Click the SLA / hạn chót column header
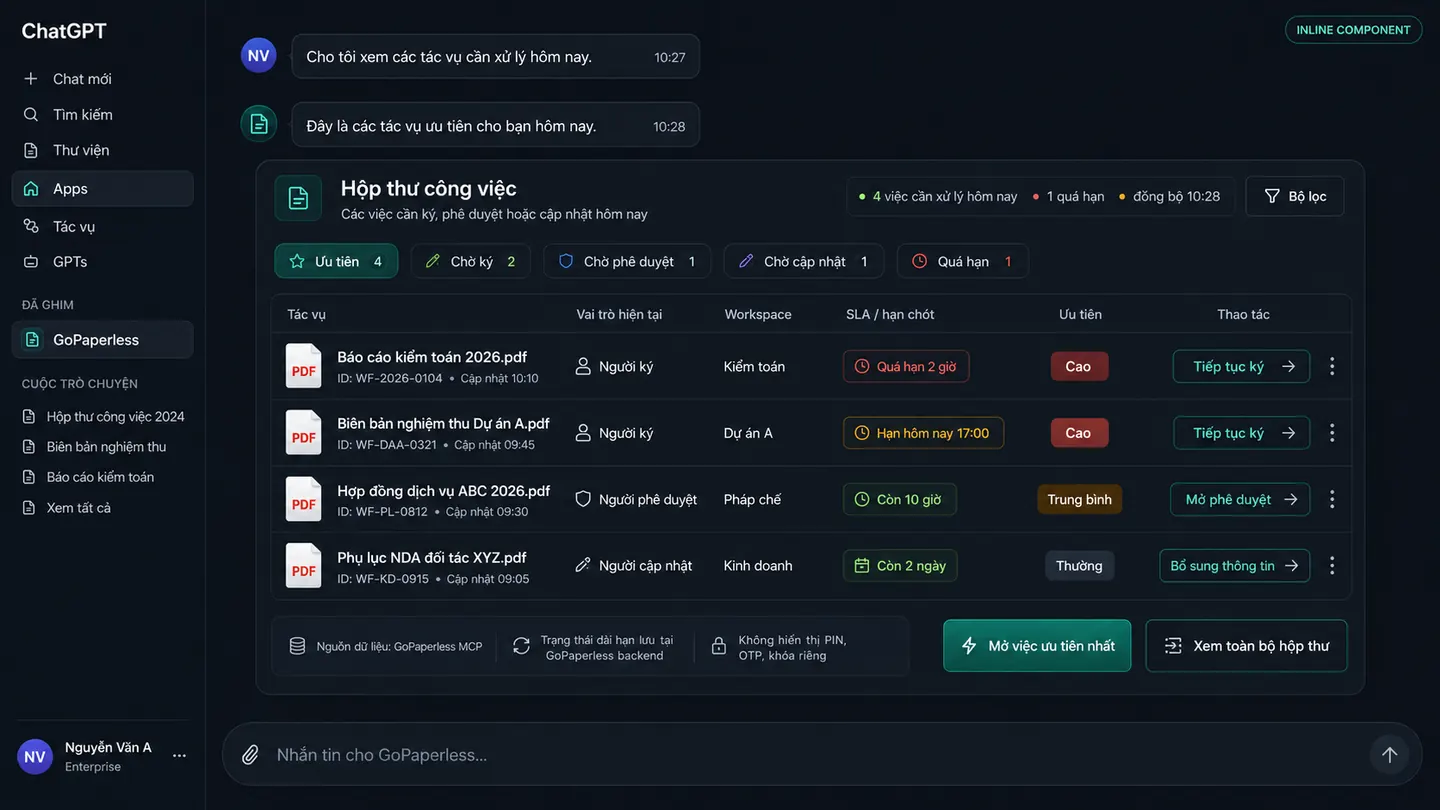 tap(890, 314)
